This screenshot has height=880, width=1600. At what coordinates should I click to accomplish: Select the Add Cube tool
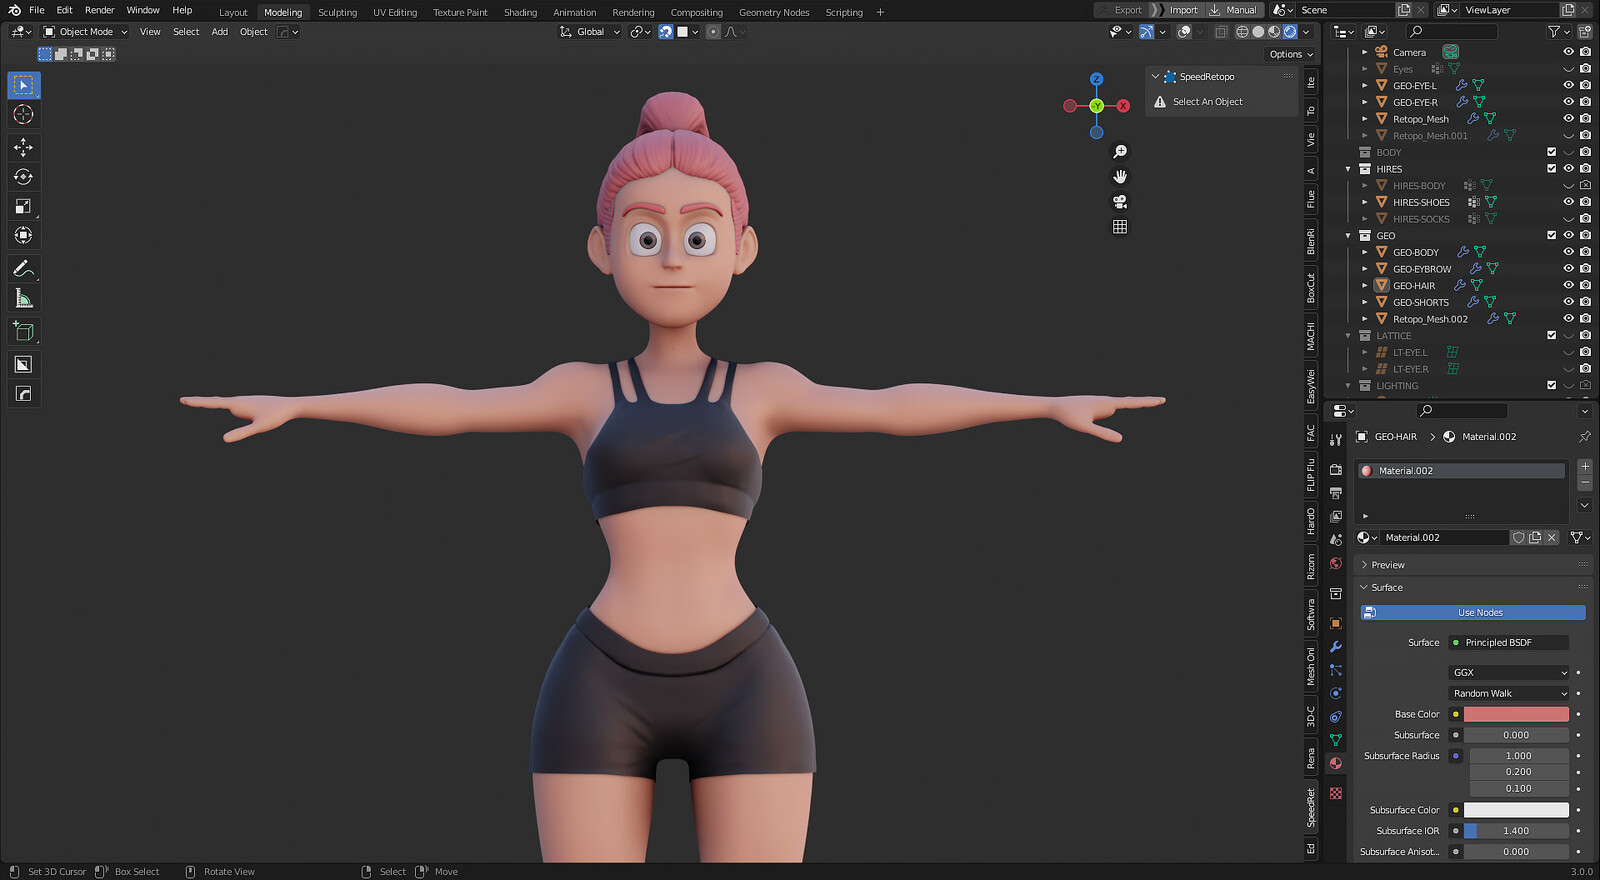pos(24,331)
